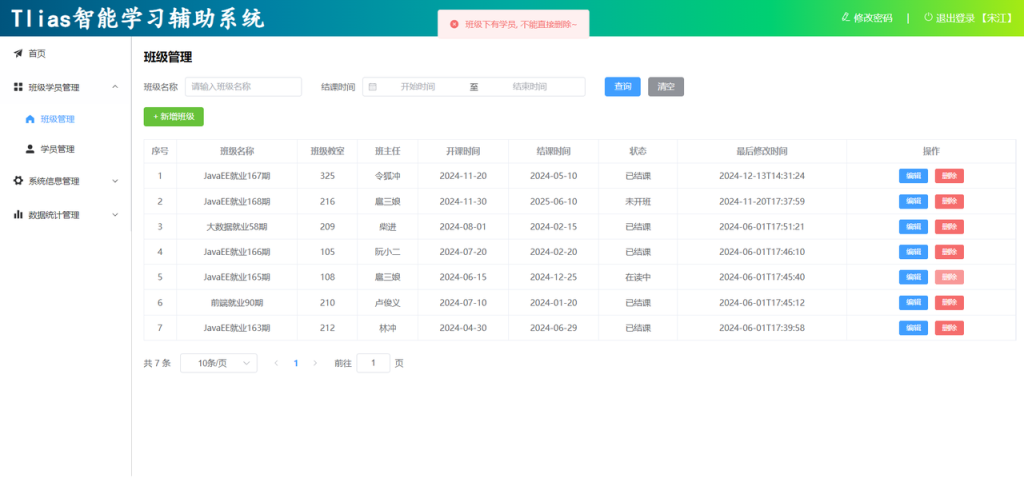
Task: Open the 10条/页 page size dropdown
Action: 218,363
